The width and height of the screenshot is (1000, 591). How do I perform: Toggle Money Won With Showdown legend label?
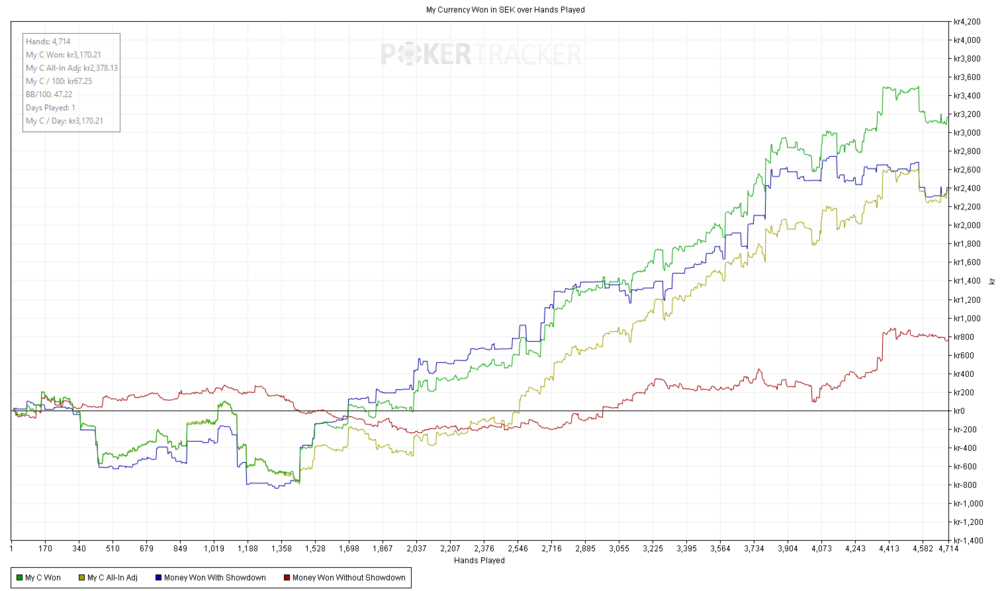pyautogui.click(x=216, y=577)
